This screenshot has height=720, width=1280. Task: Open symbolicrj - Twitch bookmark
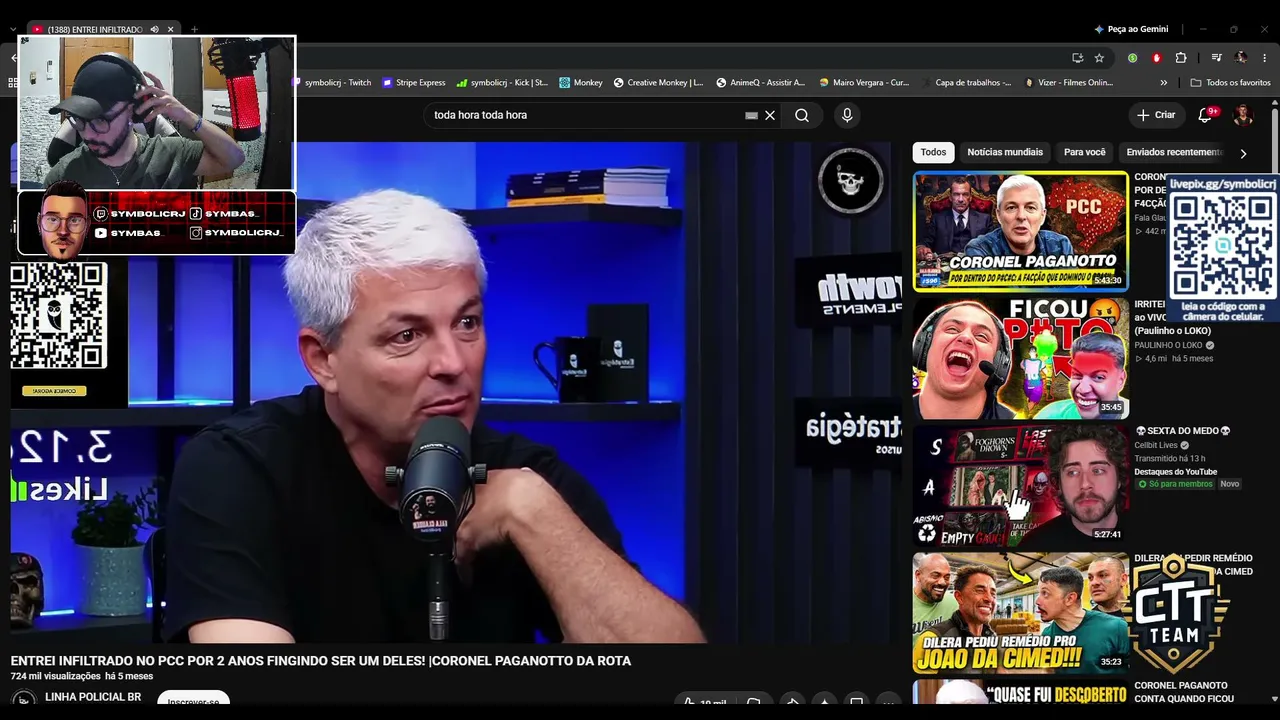pos(332,83)
